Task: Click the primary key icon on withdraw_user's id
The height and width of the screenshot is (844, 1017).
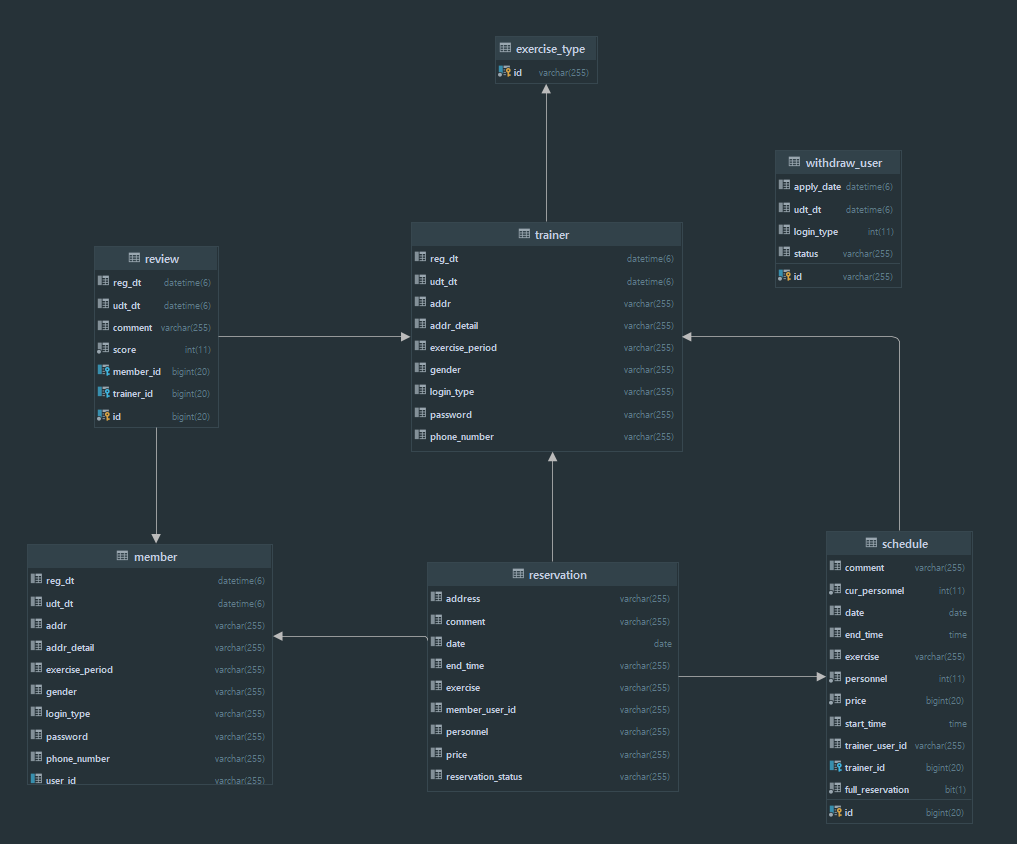Action: (784, 276)
